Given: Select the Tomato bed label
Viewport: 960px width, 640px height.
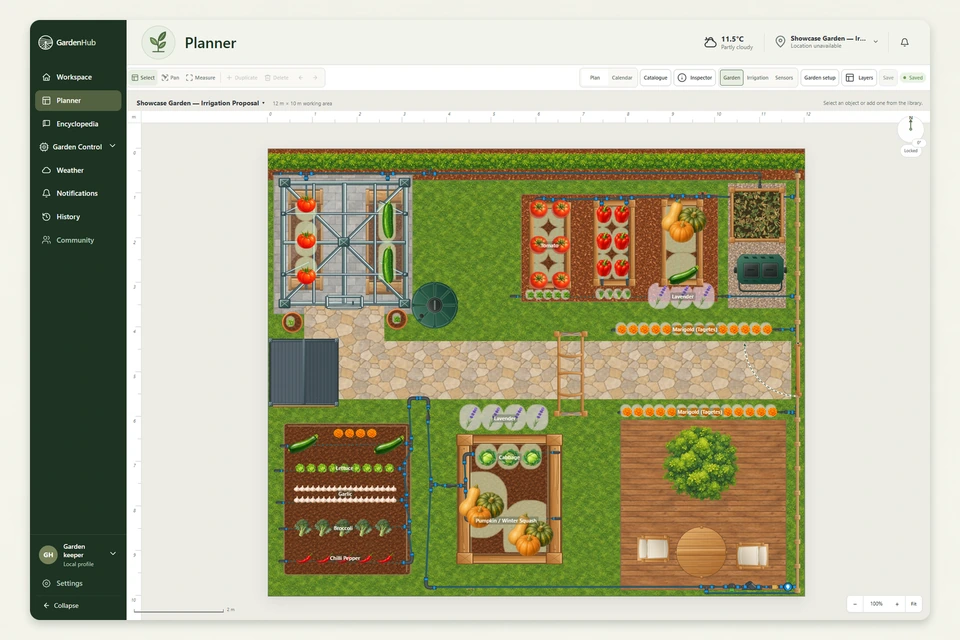Looking at the screenshot, I should pyautogui.click(x=549, y=245).
